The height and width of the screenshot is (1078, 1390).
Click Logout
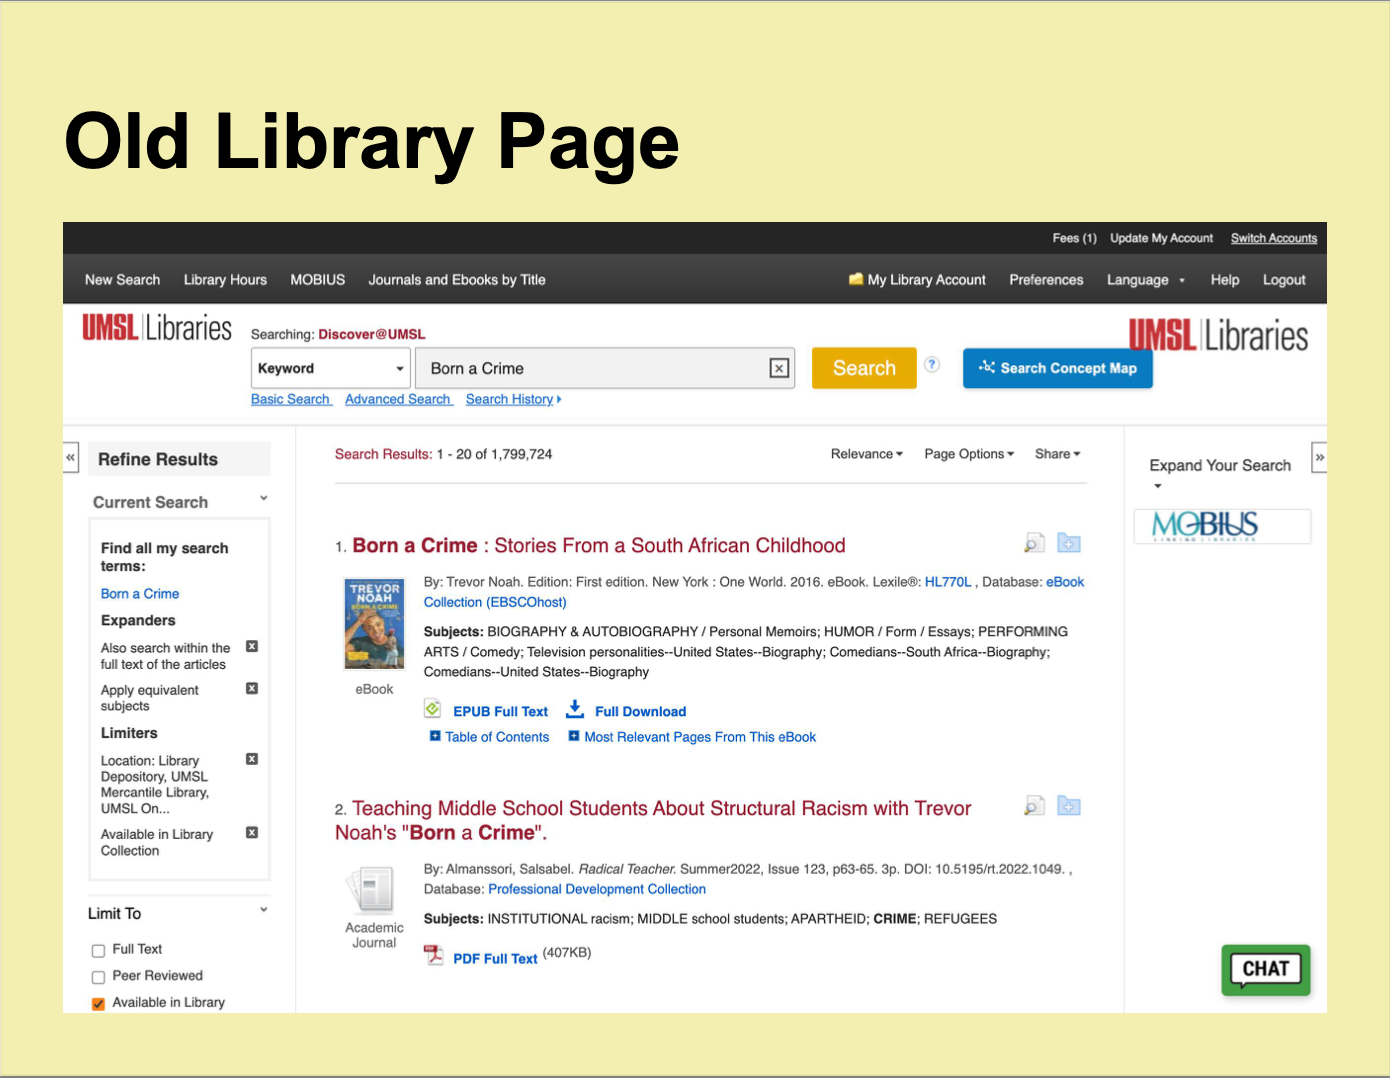click(1284, 280)
